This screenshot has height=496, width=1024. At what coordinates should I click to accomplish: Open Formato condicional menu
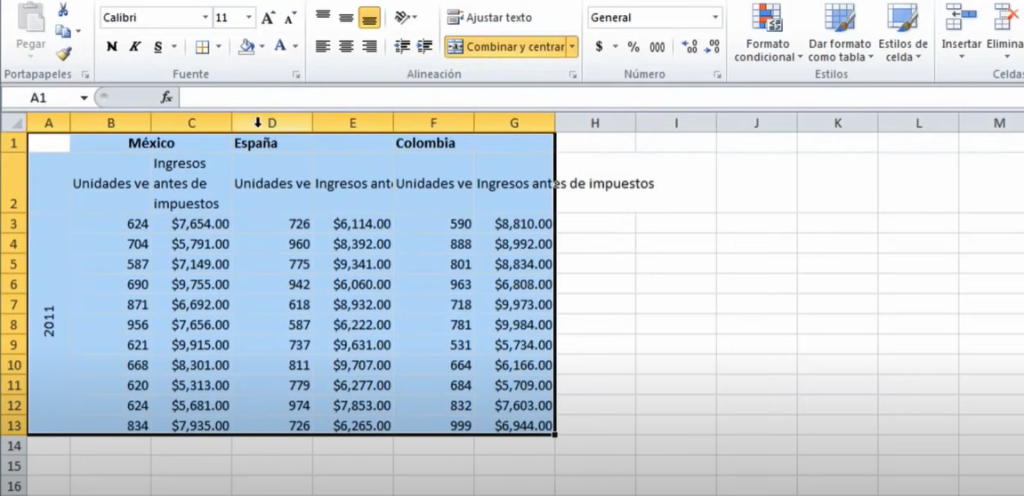(768, 33)
